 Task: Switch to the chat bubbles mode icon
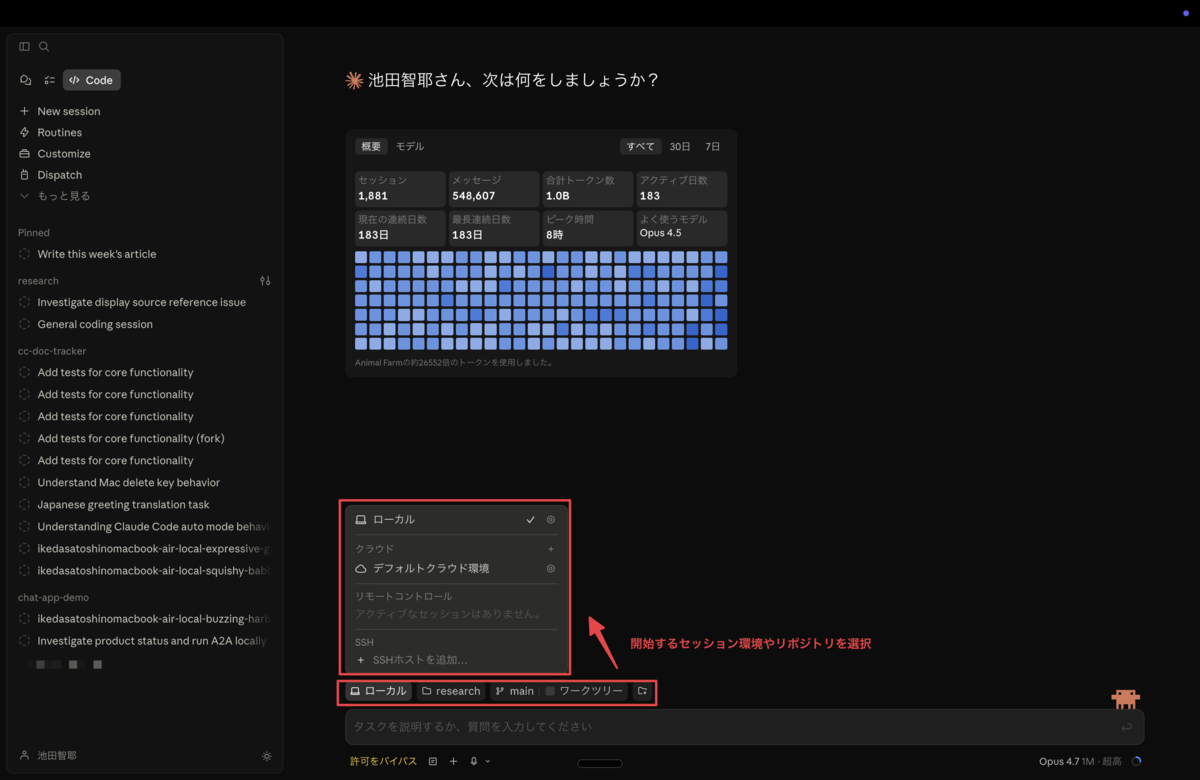[x=26, y=80]
